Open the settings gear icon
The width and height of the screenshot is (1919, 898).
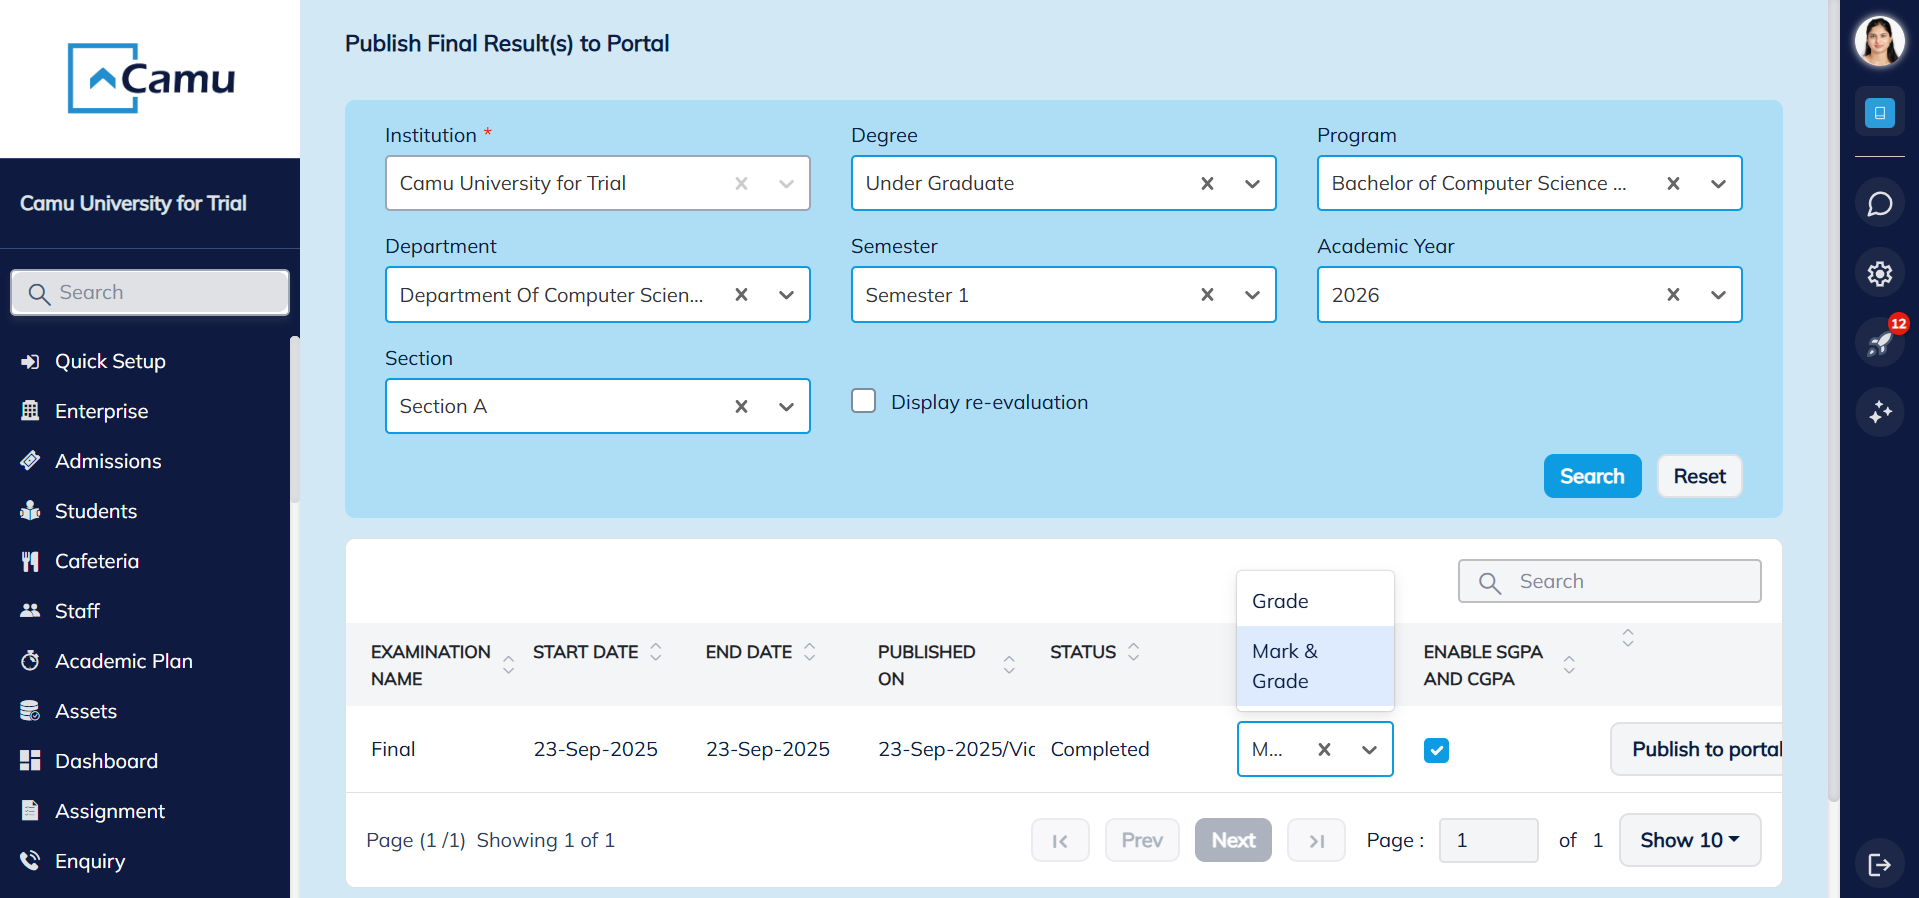click(1879, 274)
